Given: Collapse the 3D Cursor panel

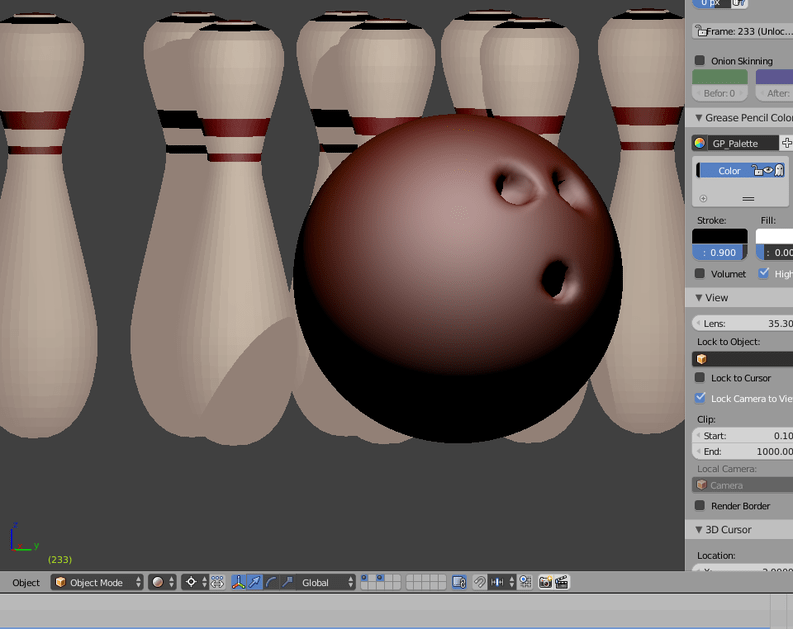Looking at the screenshot, I should click(x=699, y=530).
